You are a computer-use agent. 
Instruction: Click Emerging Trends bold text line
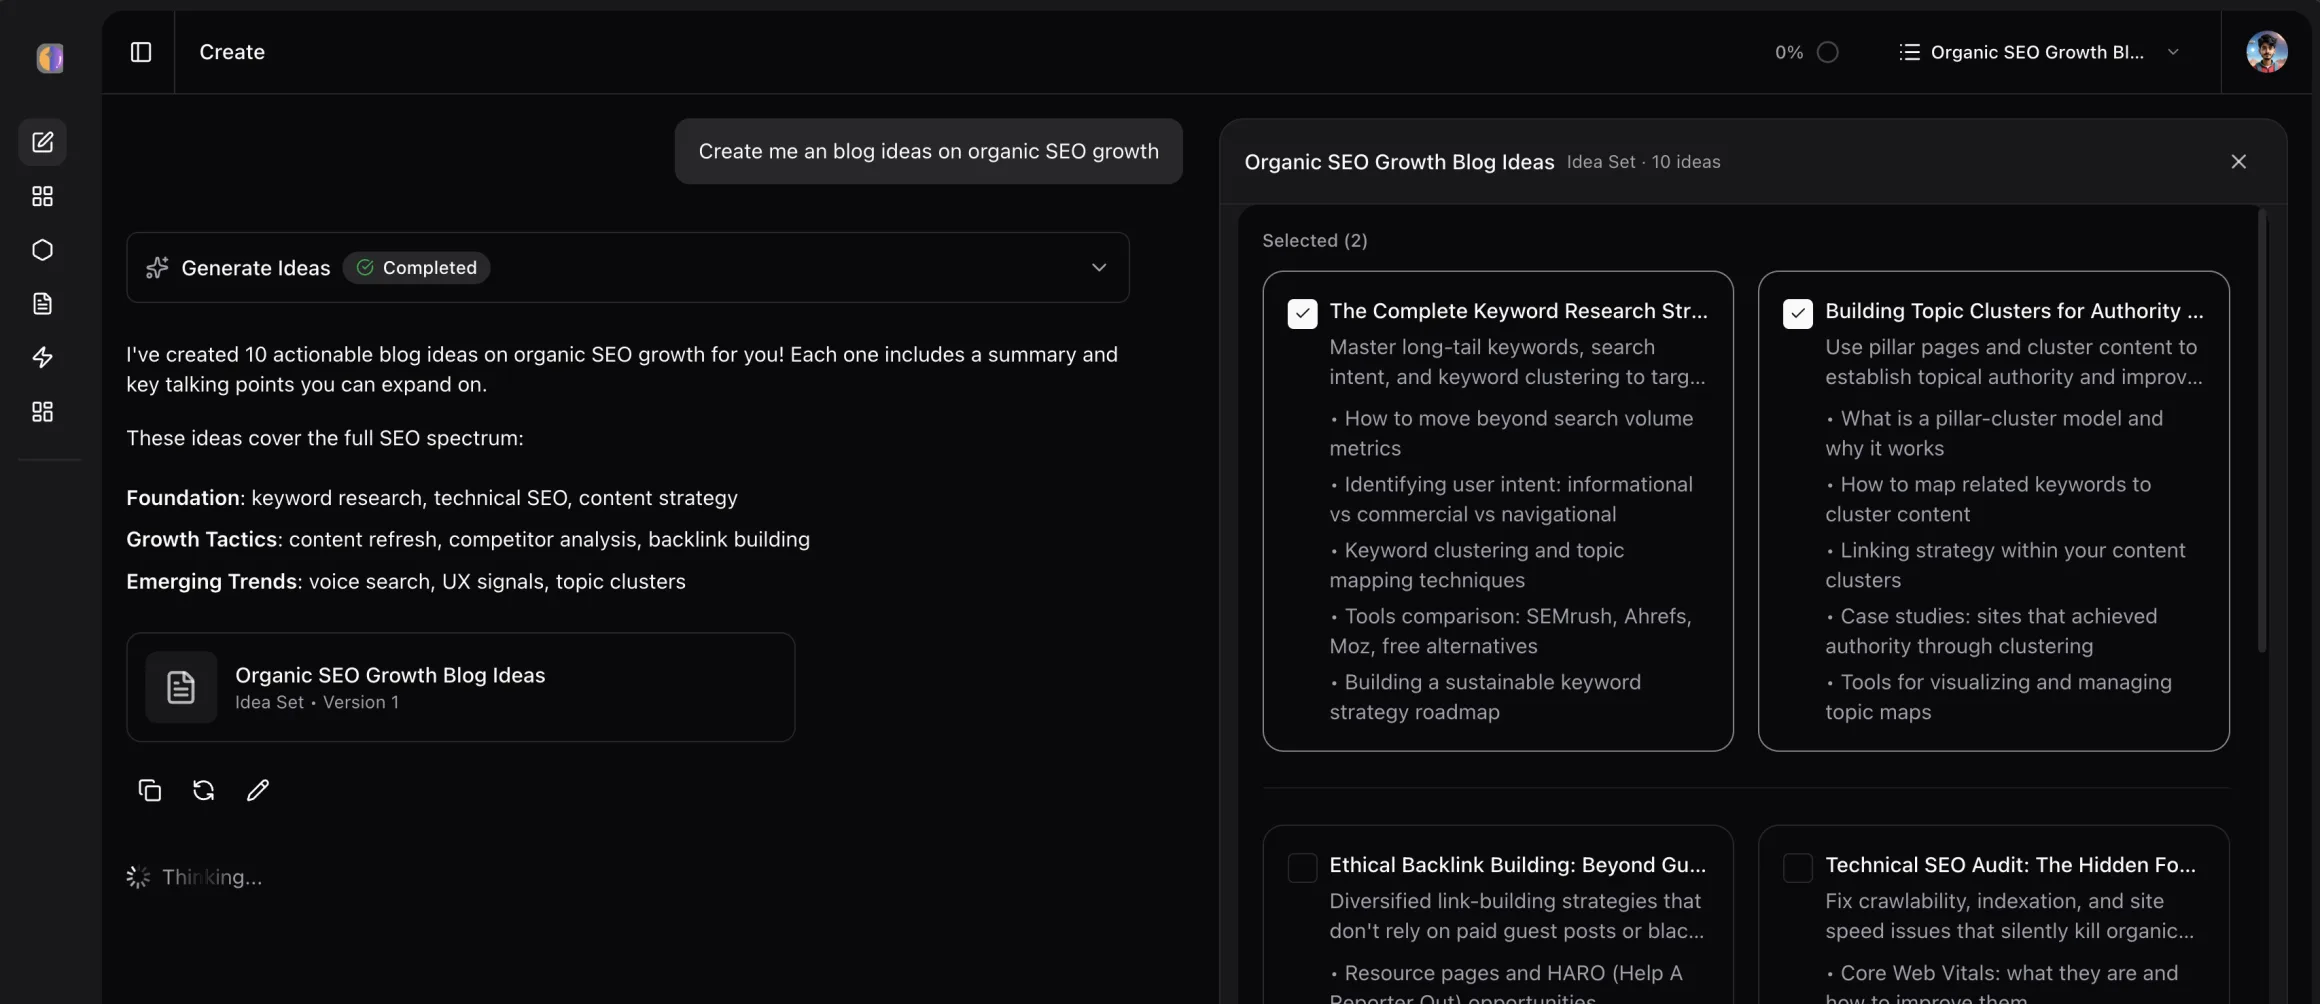pos(406,582)
